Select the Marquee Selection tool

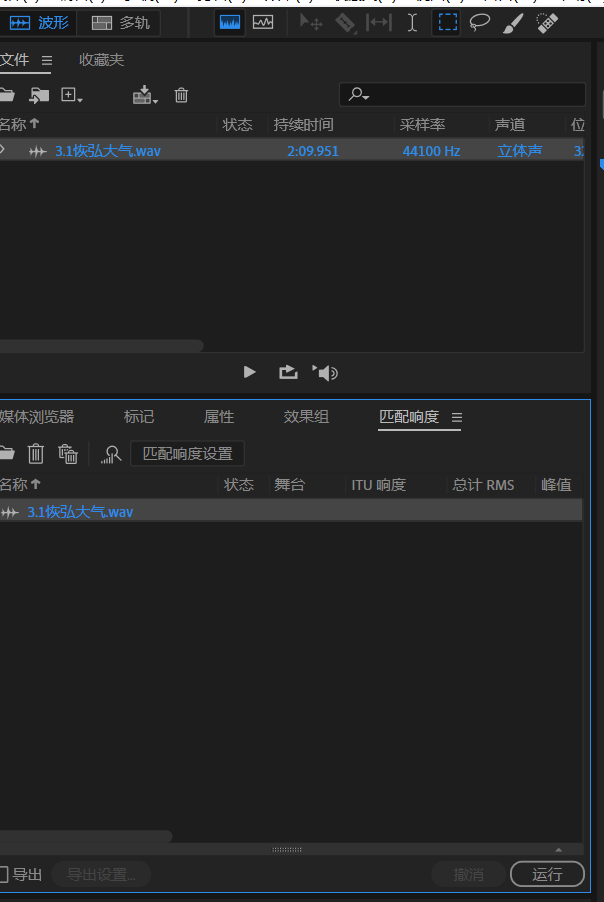click(x=447, y=23)
